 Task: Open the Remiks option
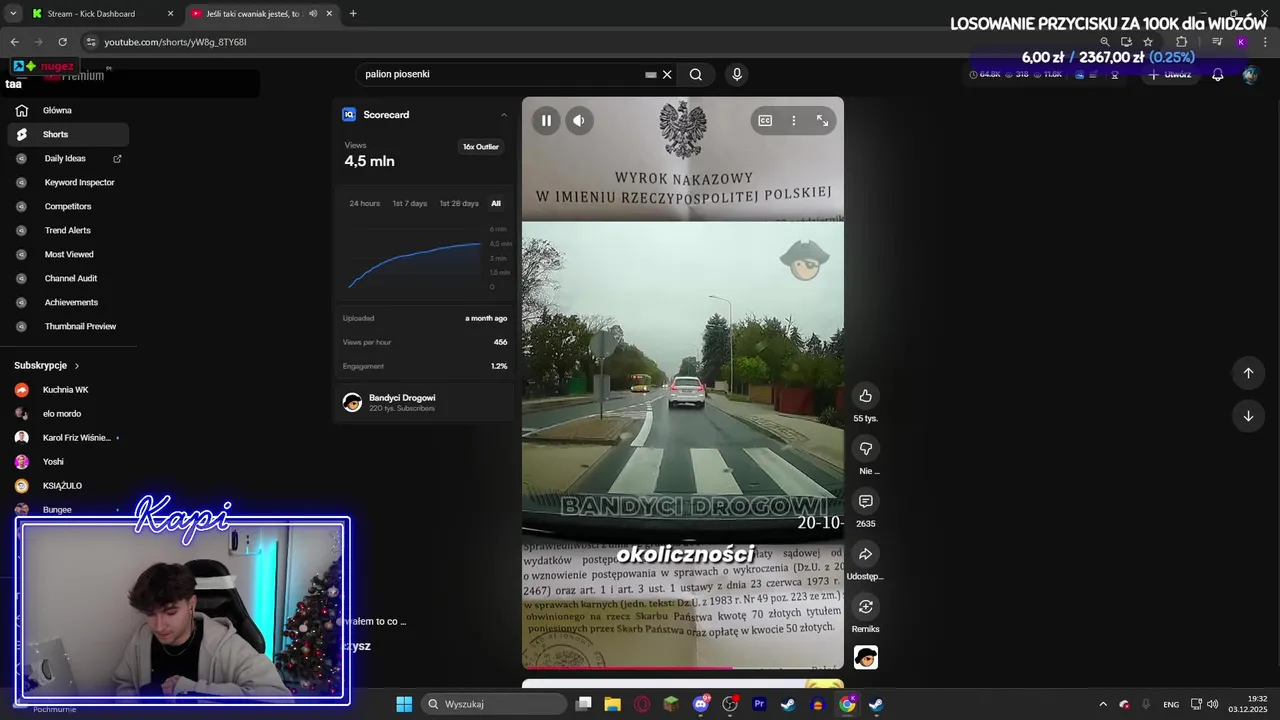(866, 607)
